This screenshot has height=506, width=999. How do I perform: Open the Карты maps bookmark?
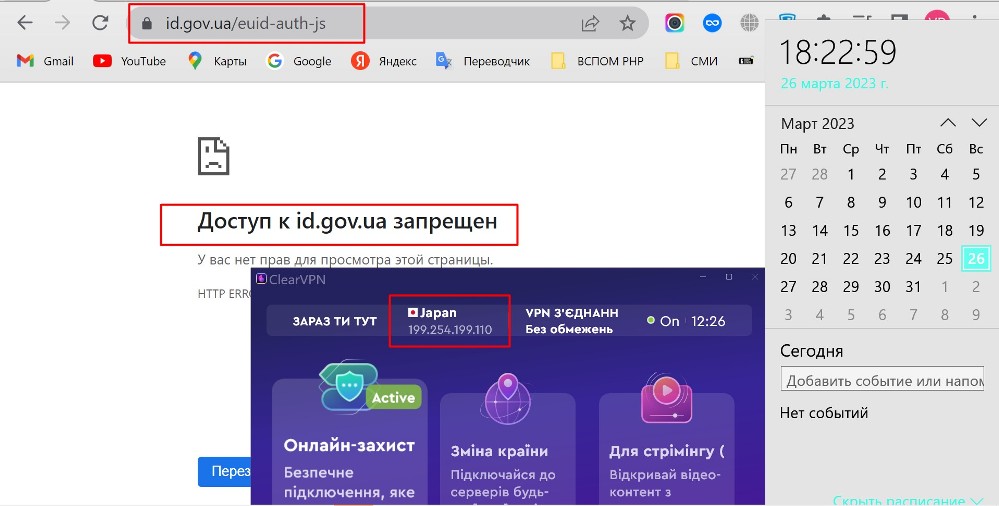pyautogui.click(x=217, y=61)
